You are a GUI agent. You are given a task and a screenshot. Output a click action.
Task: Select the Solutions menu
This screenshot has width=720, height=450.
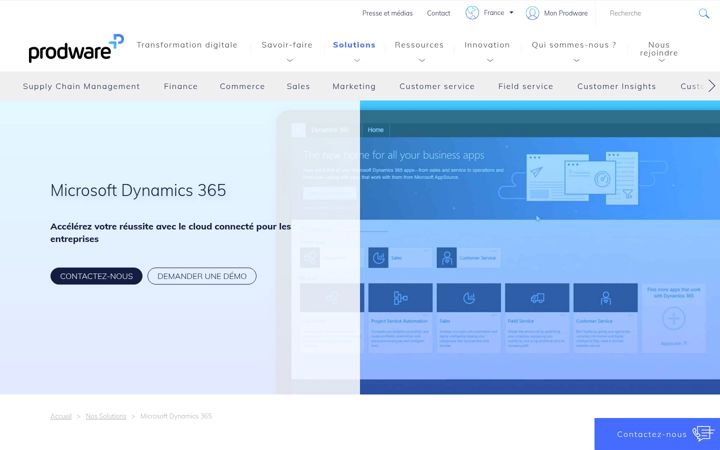pyautogui.click(x=354, y=45)
